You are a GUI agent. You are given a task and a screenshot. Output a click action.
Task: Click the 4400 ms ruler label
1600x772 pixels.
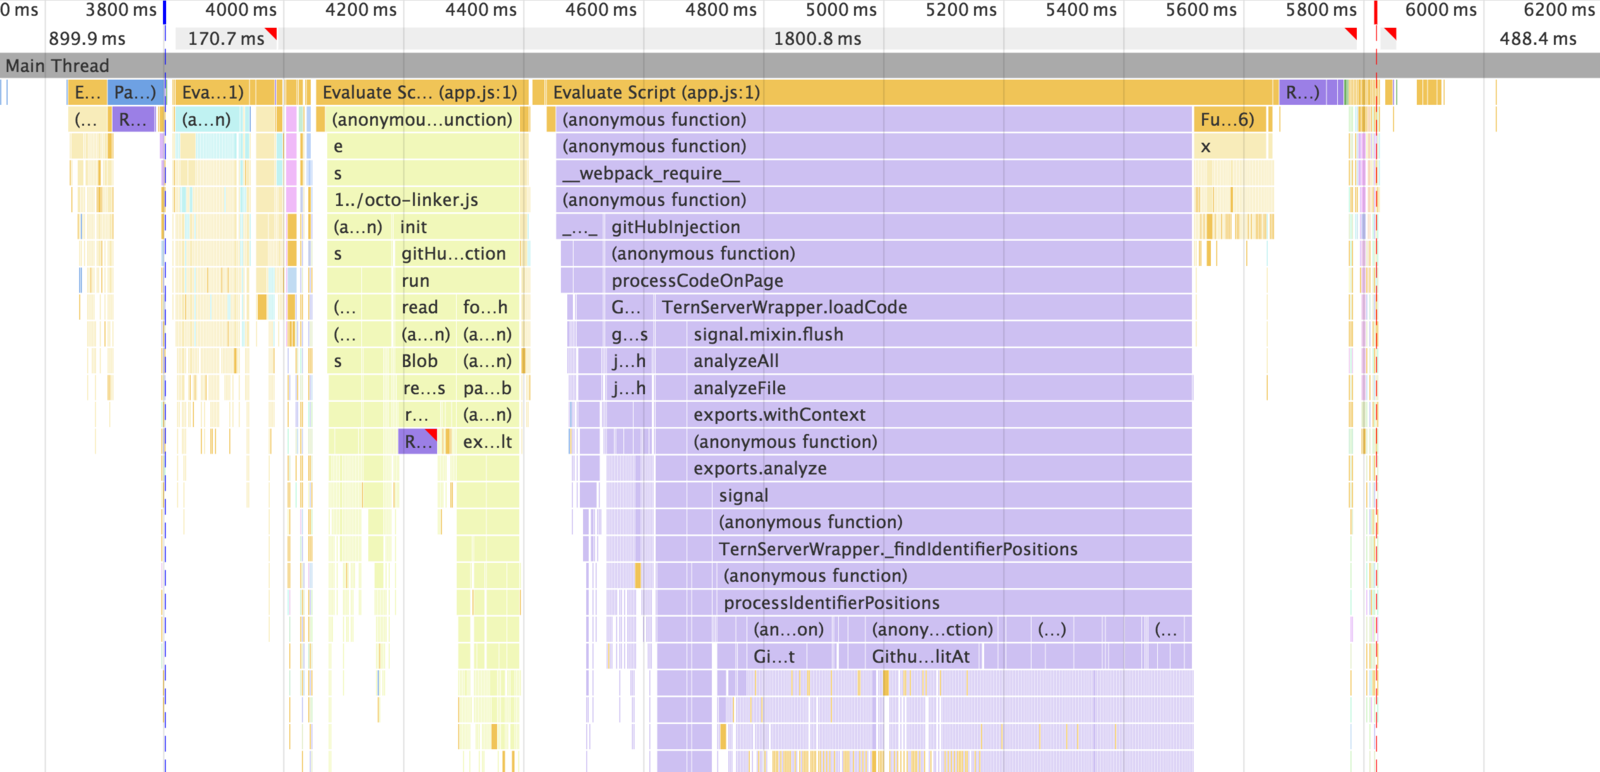(481, 10)
